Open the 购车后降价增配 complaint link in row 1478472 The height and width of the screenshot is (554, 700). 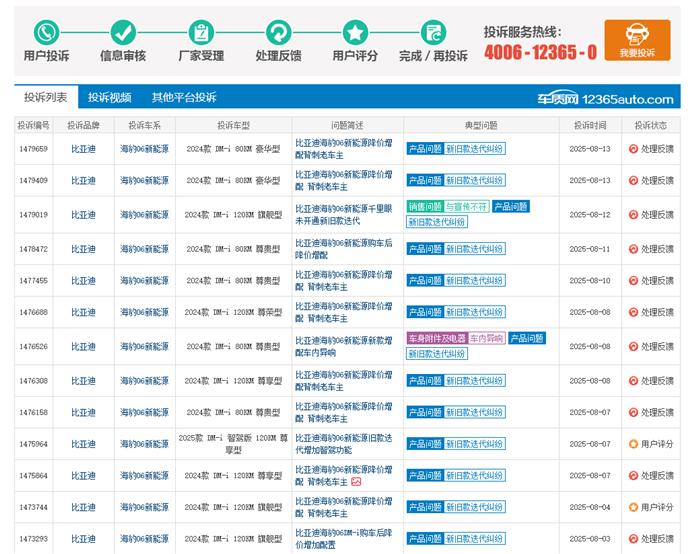pyautogui.click(x=344, y=249)
